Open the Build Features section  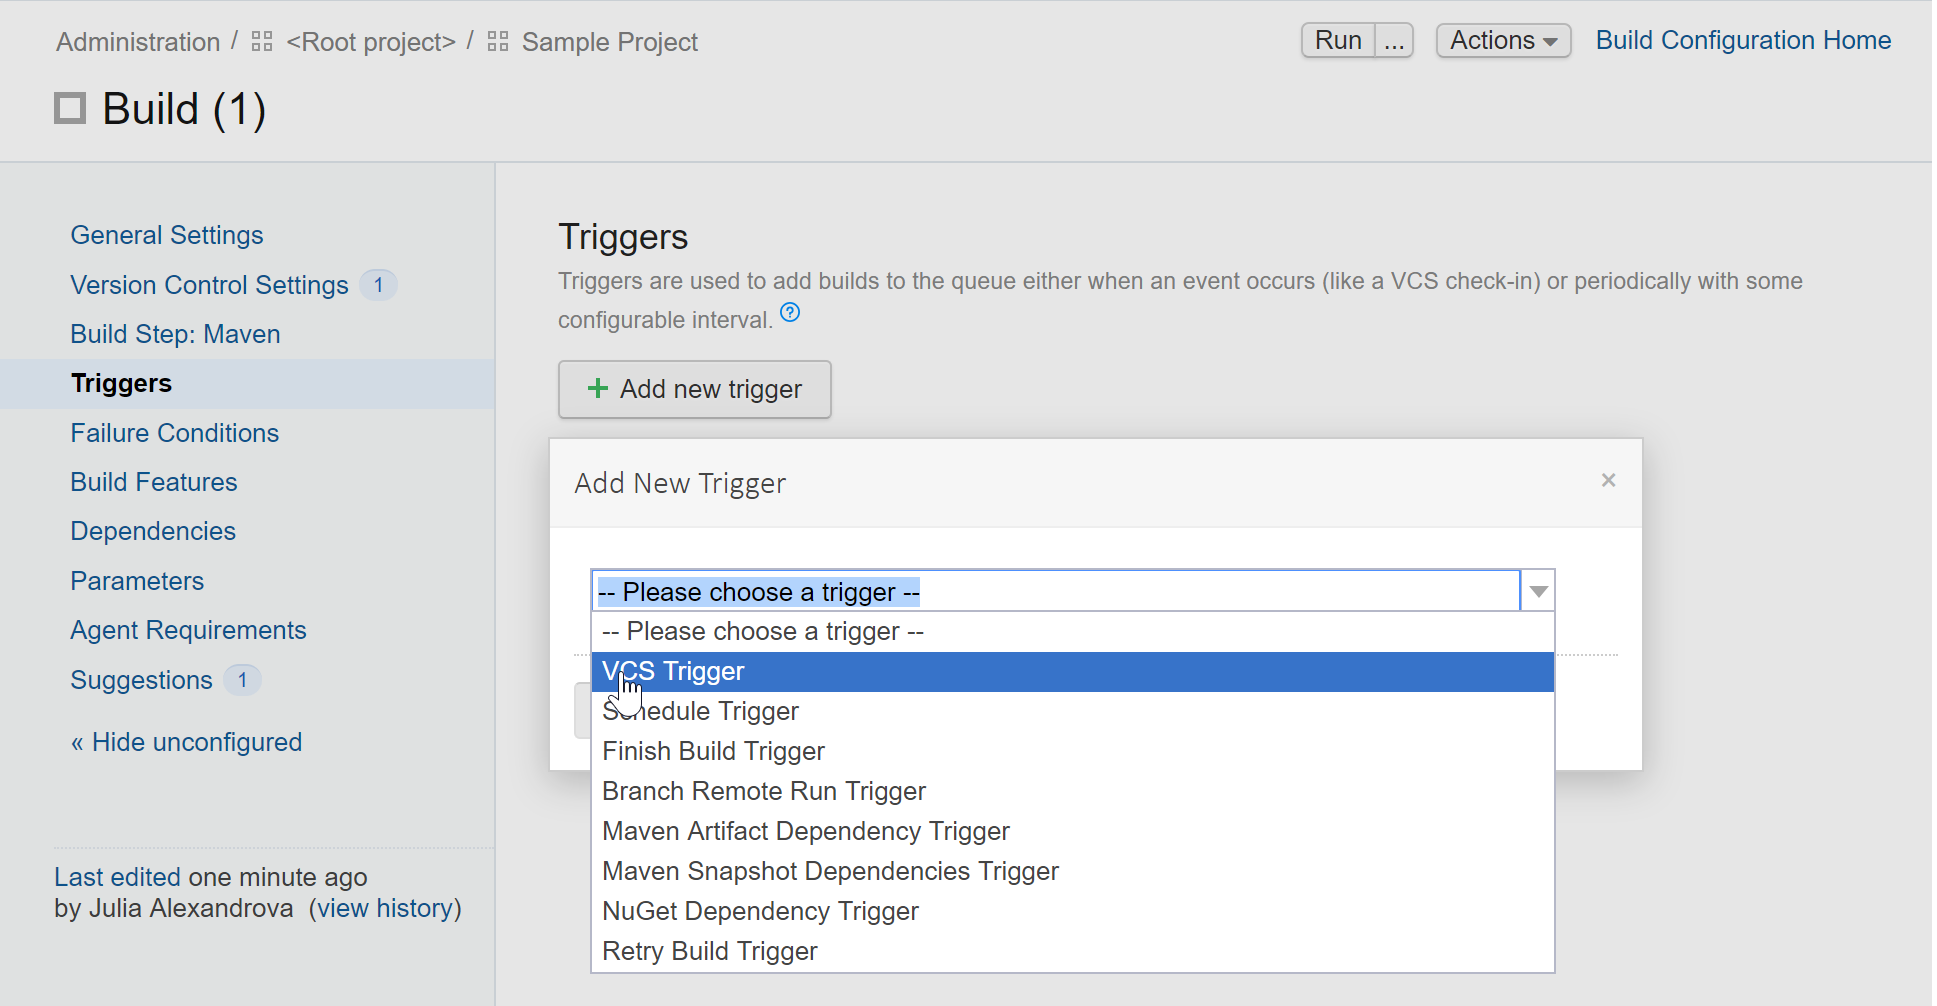point(153,482)
